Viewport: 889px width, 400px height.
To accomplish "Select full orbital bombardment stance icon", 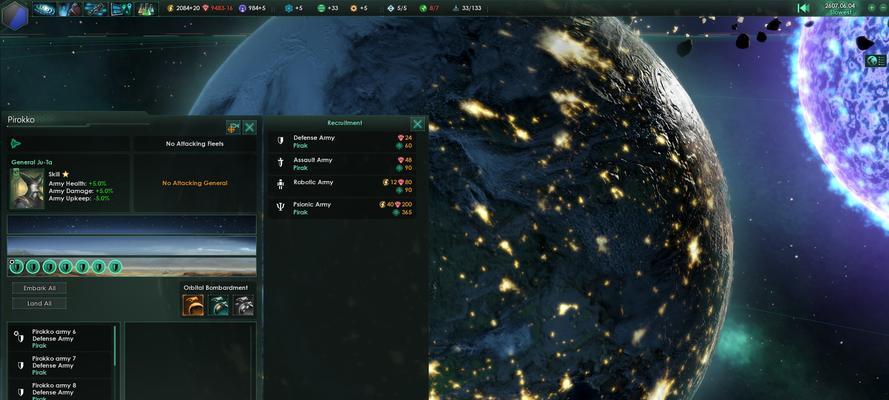I will (193, 305).
